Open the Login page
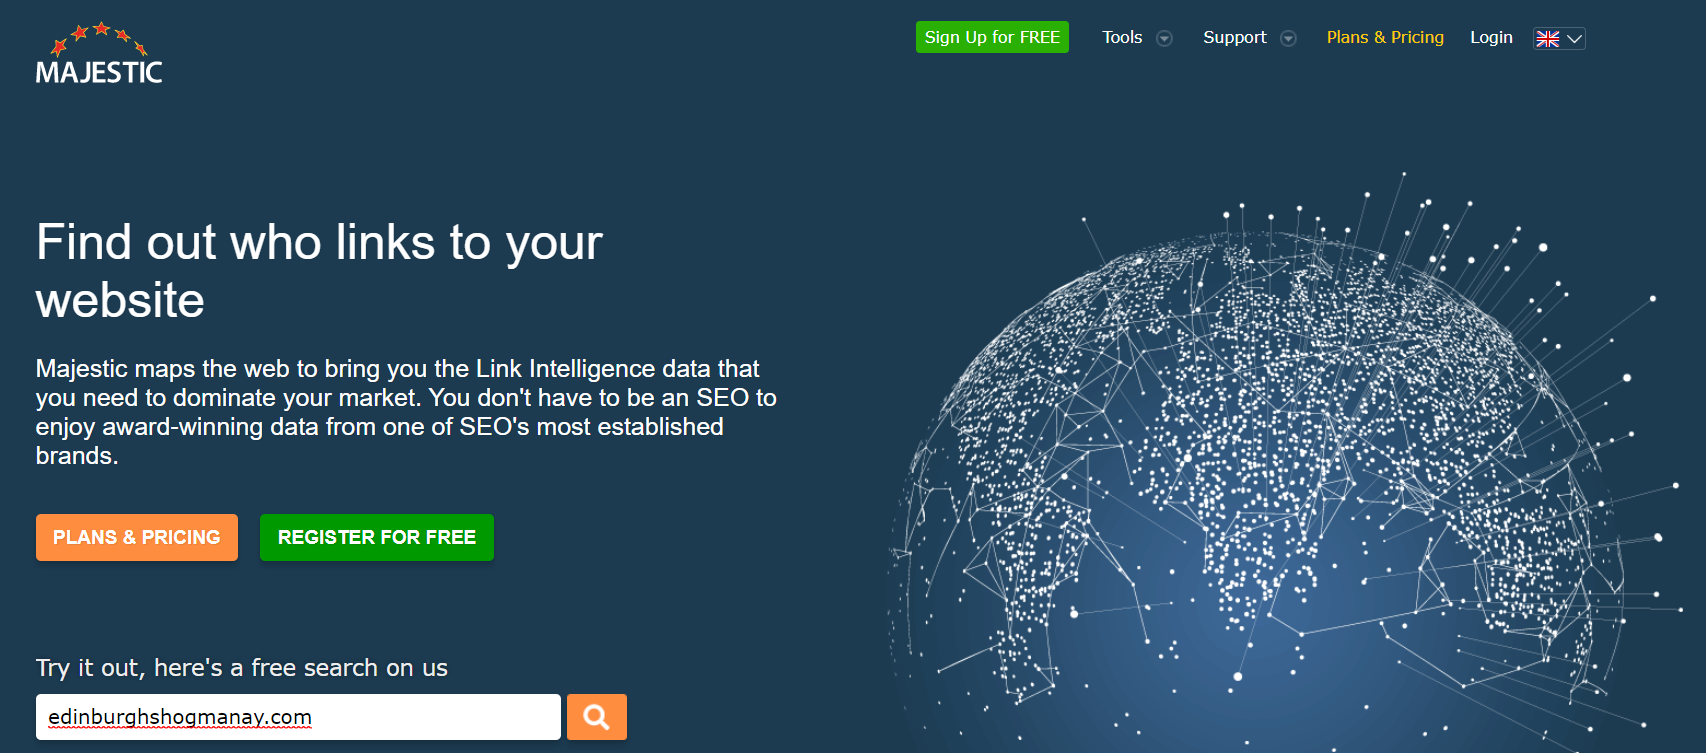This screenshot has height=753, width=1706. click(1491, 37)
